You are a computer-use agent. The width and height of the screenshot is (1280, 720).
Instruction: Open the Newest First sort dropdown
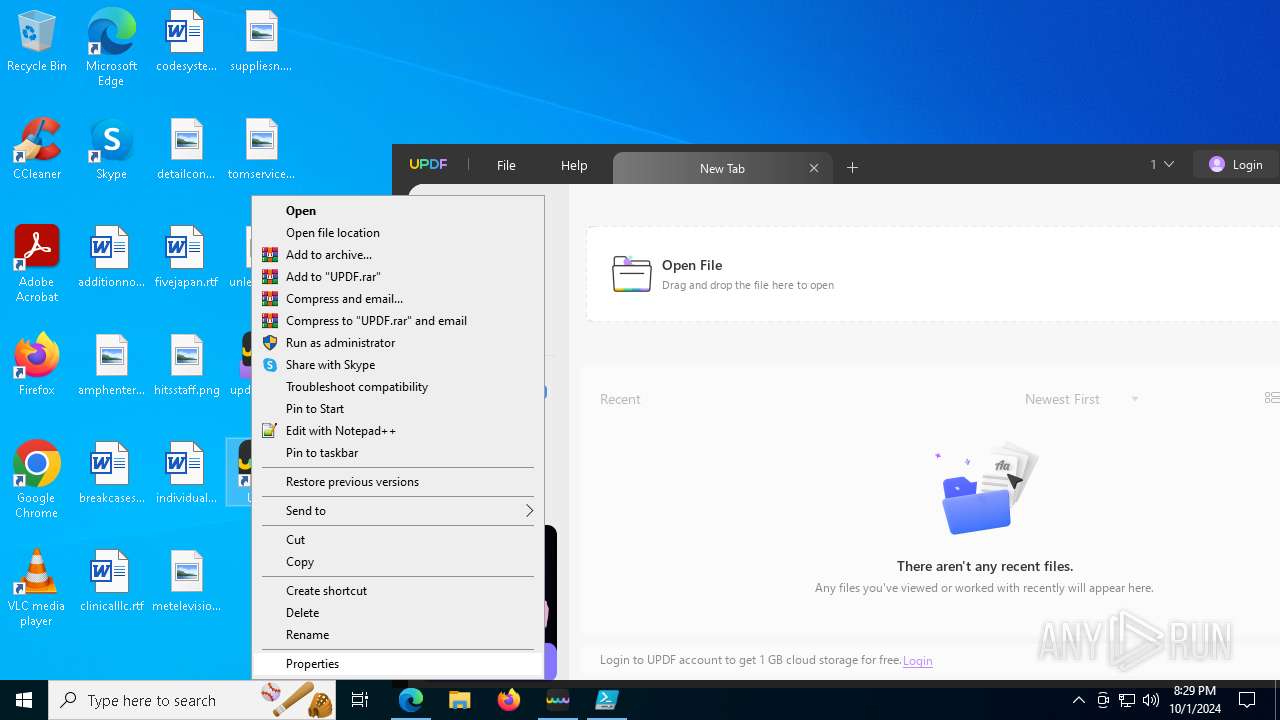(1082, 399)
